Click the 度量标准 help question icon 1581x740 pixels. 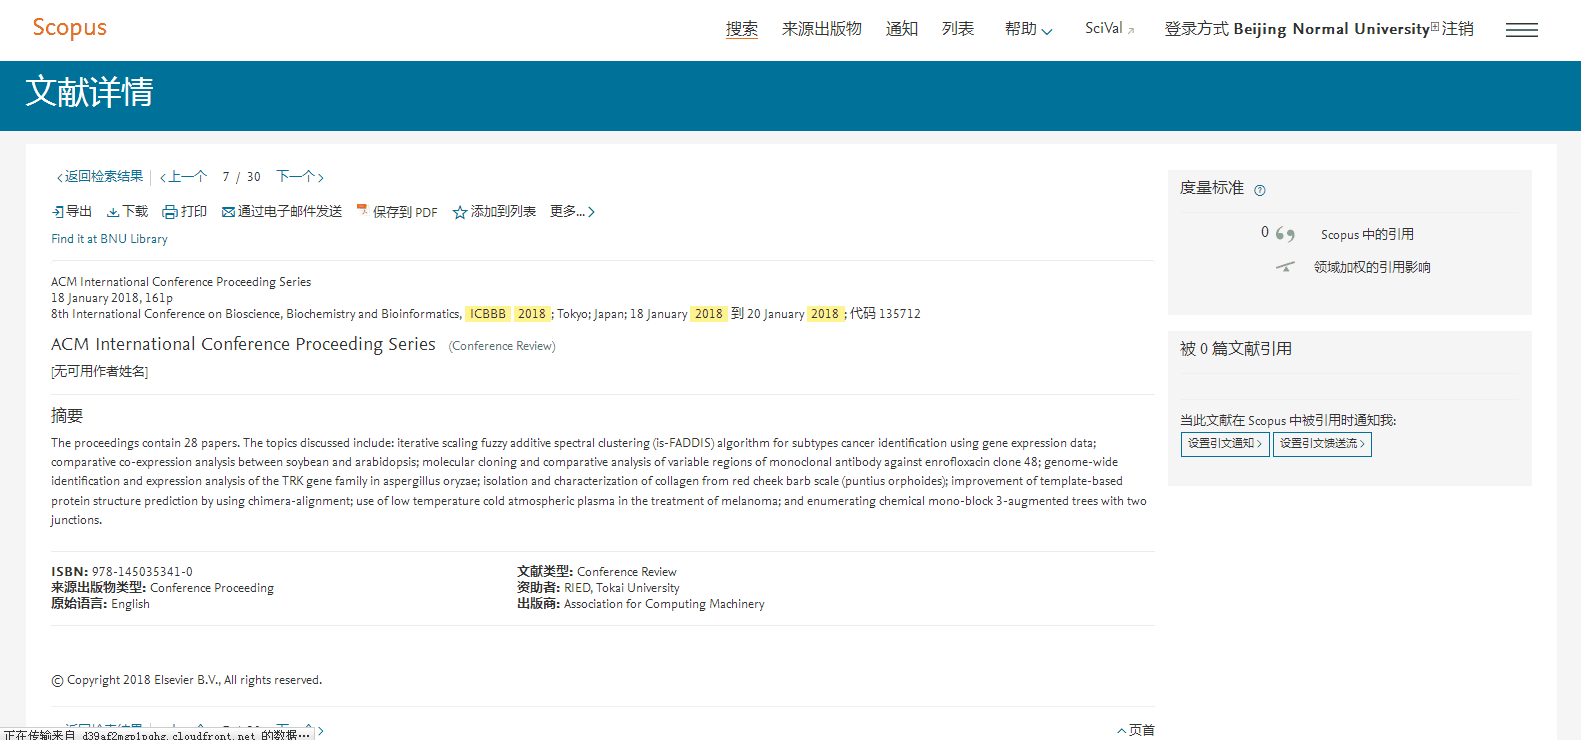coord(1260,190)
